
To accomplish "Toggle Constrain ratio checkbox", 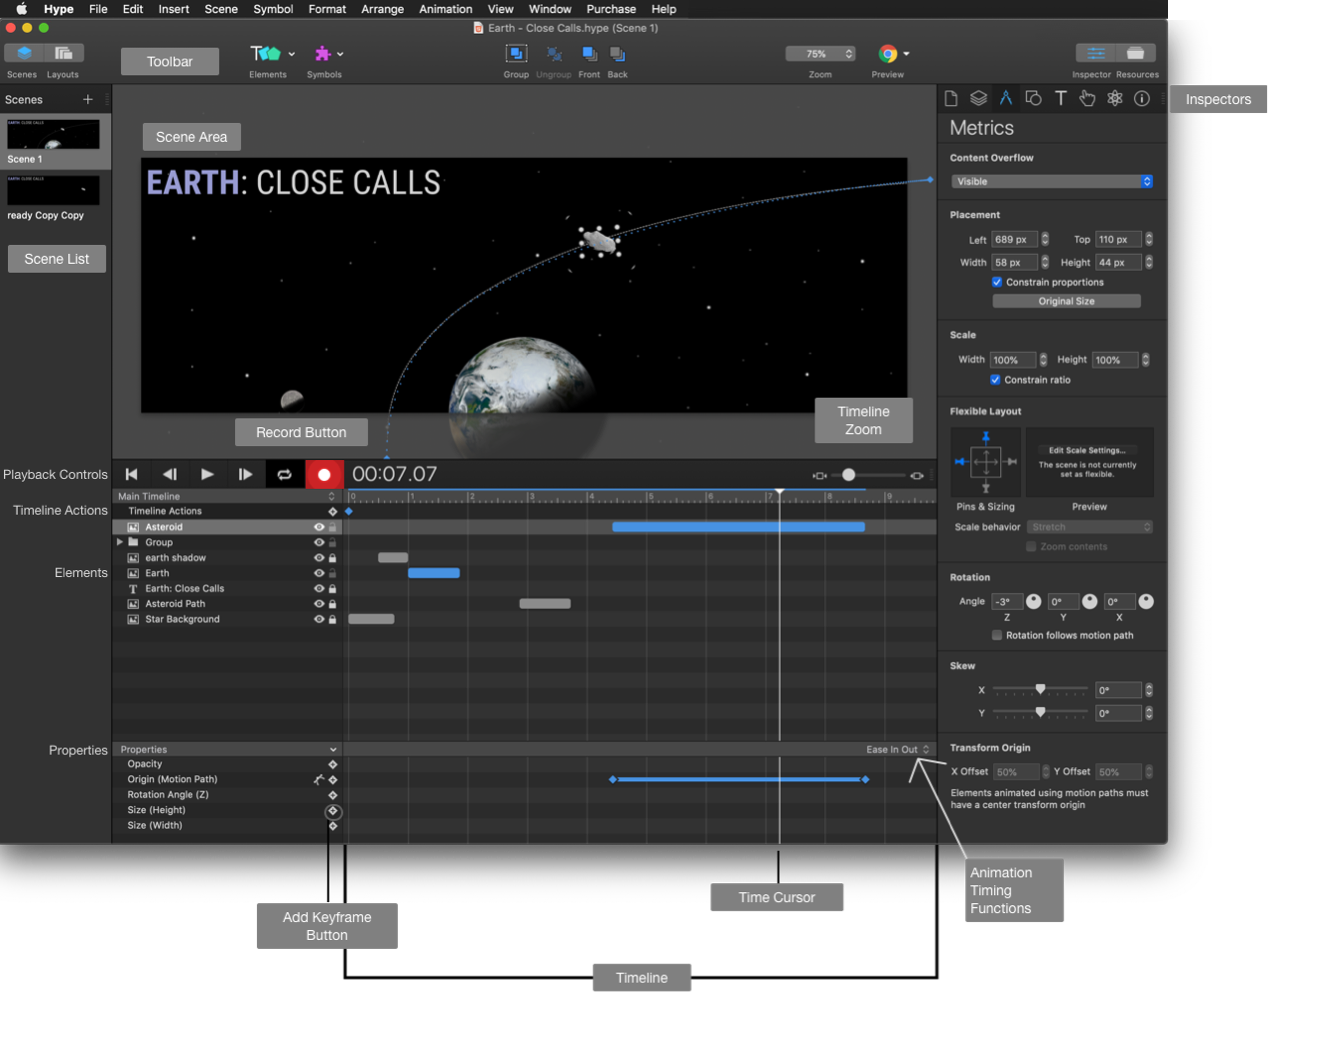I will pos(995,380).
